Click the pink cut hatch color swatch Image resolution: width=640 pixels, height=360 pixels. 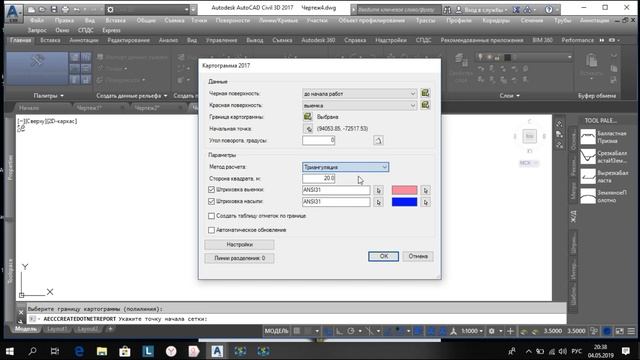[404, 190]
